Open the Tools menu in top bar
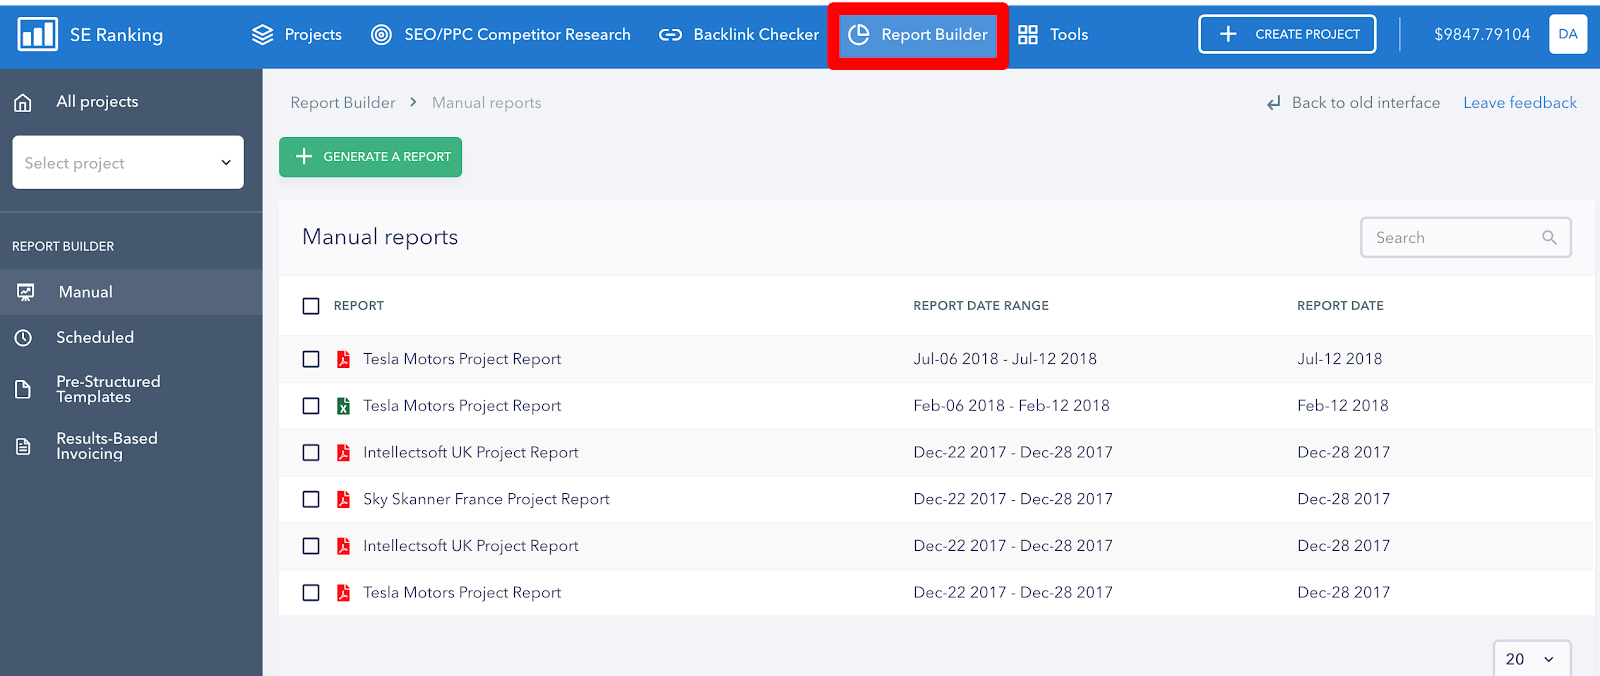This screenshot has height=676, width=1600. [1053, 34]
